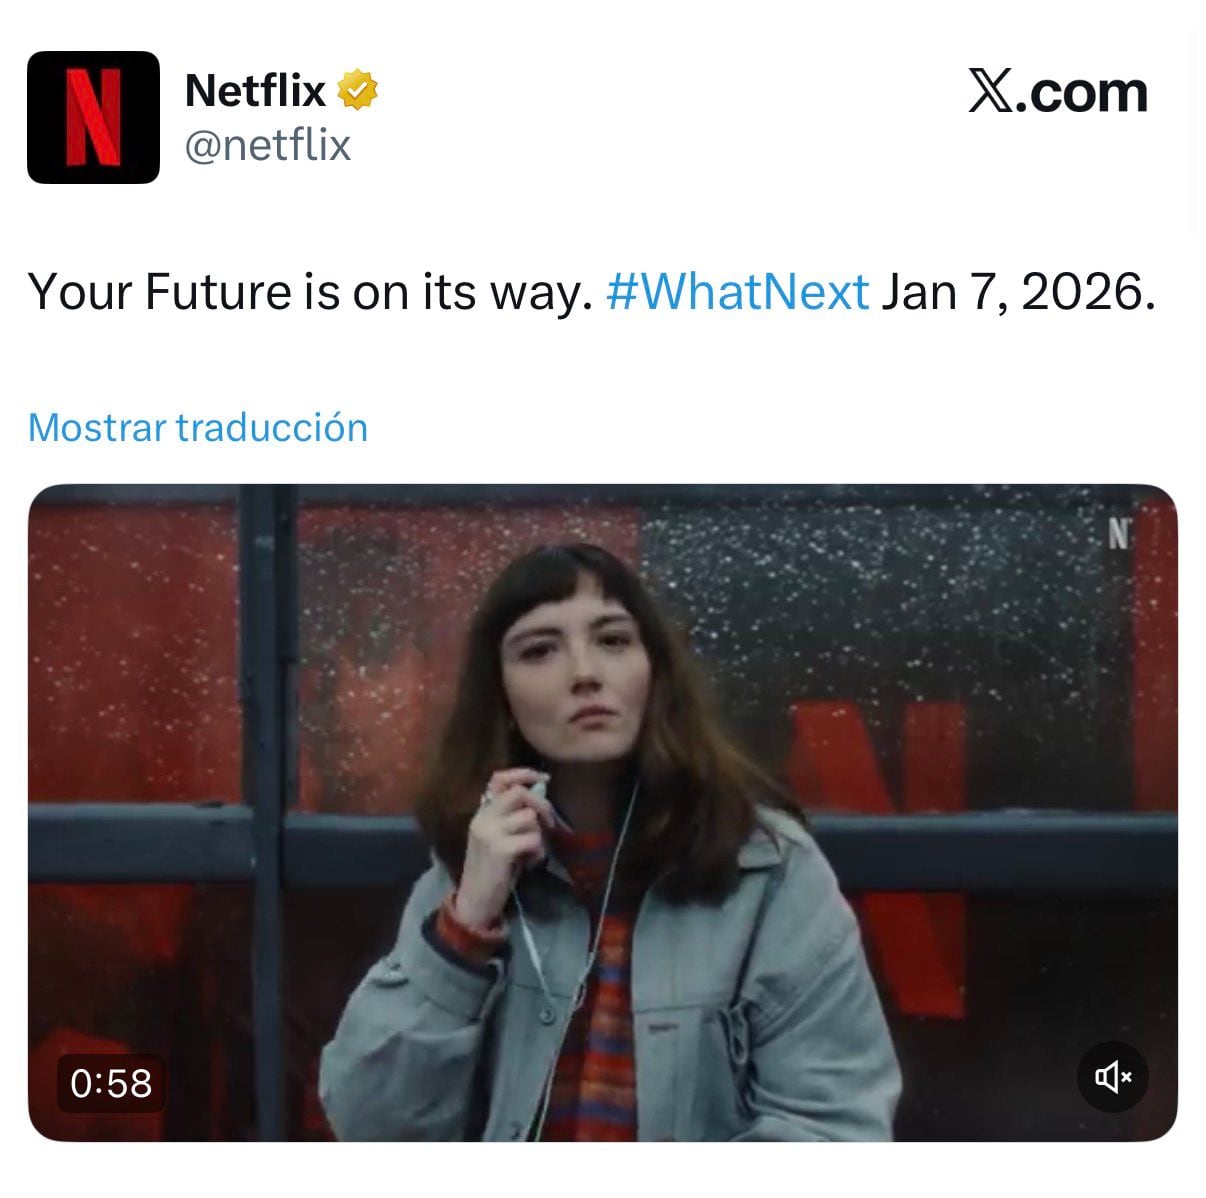Click the Netflix display name
The width and height of the screenshot is (1206, 1198).
255,91
